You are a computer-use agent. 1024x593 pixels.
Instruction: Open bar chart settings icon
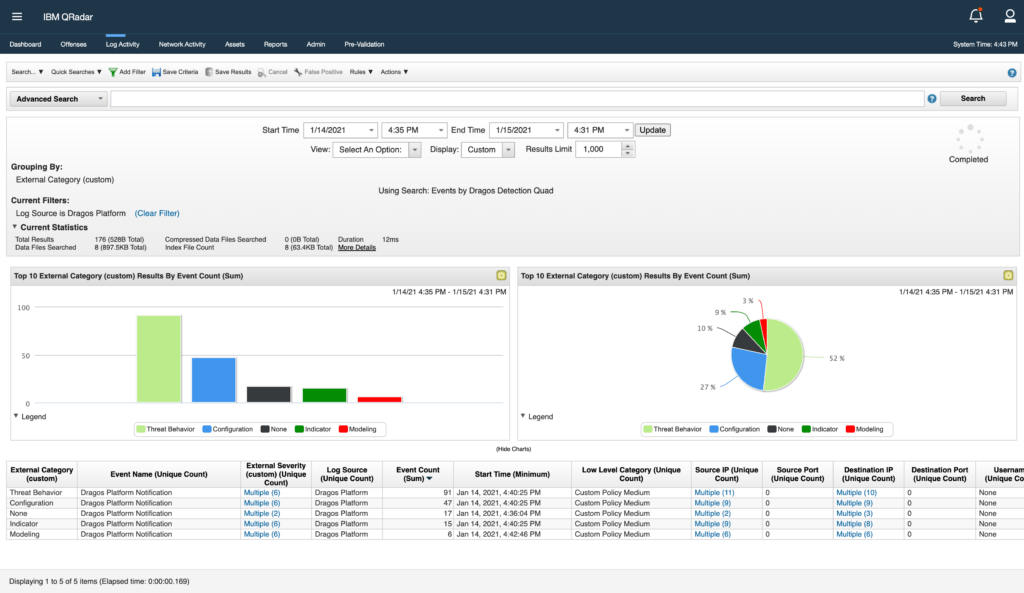click(x=501, y=276)
